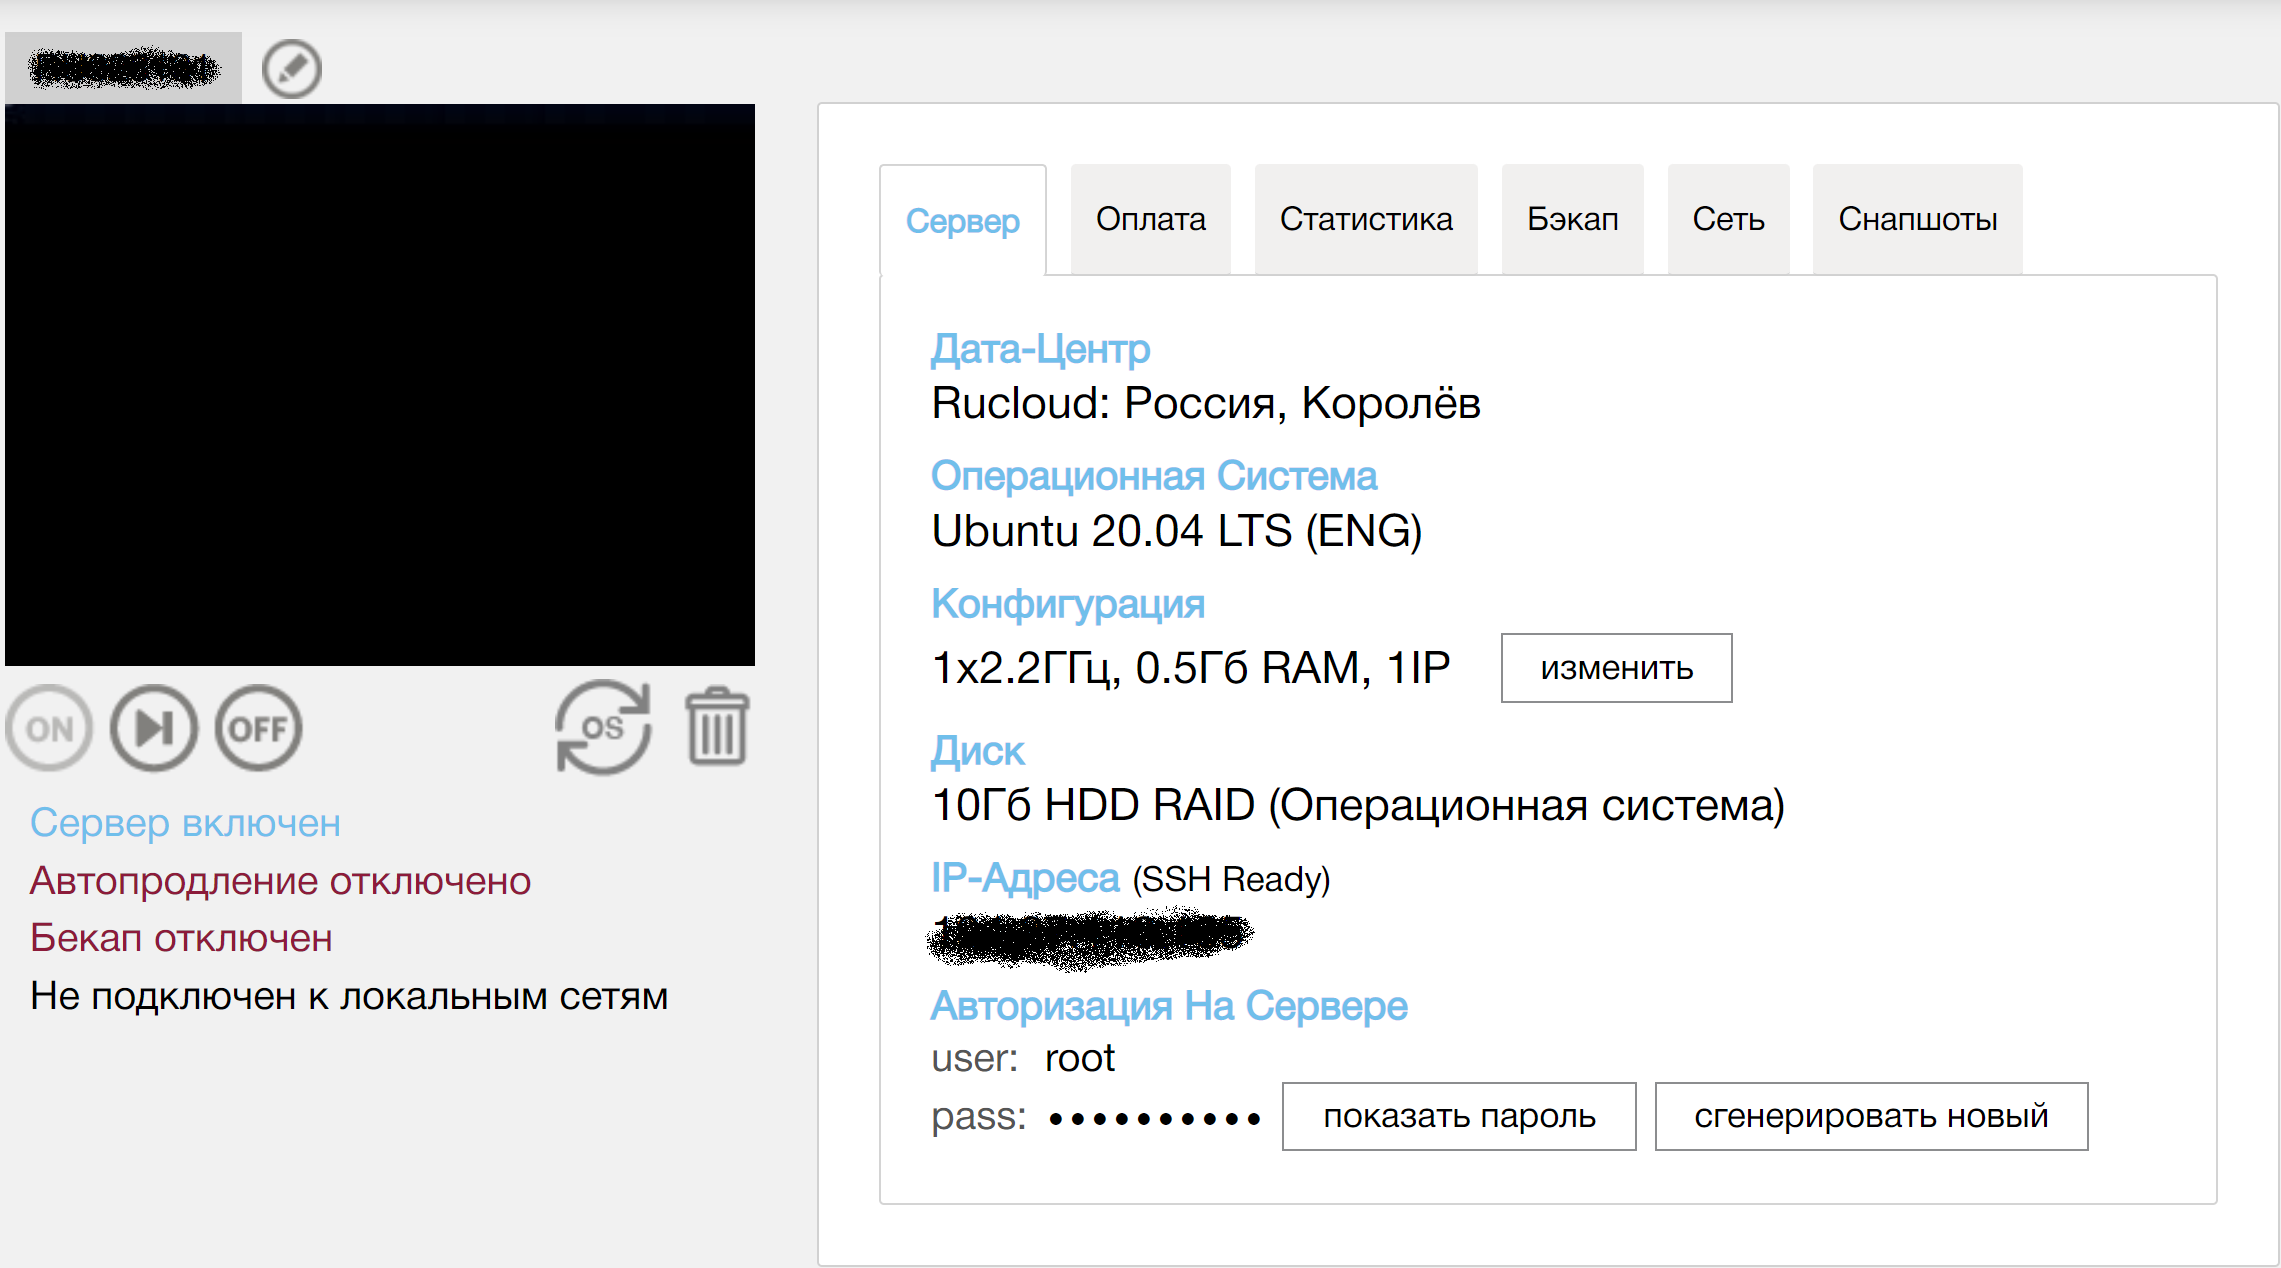Open the black server console preview
Screen dimensions: 2281x1268
coord(380,385)
